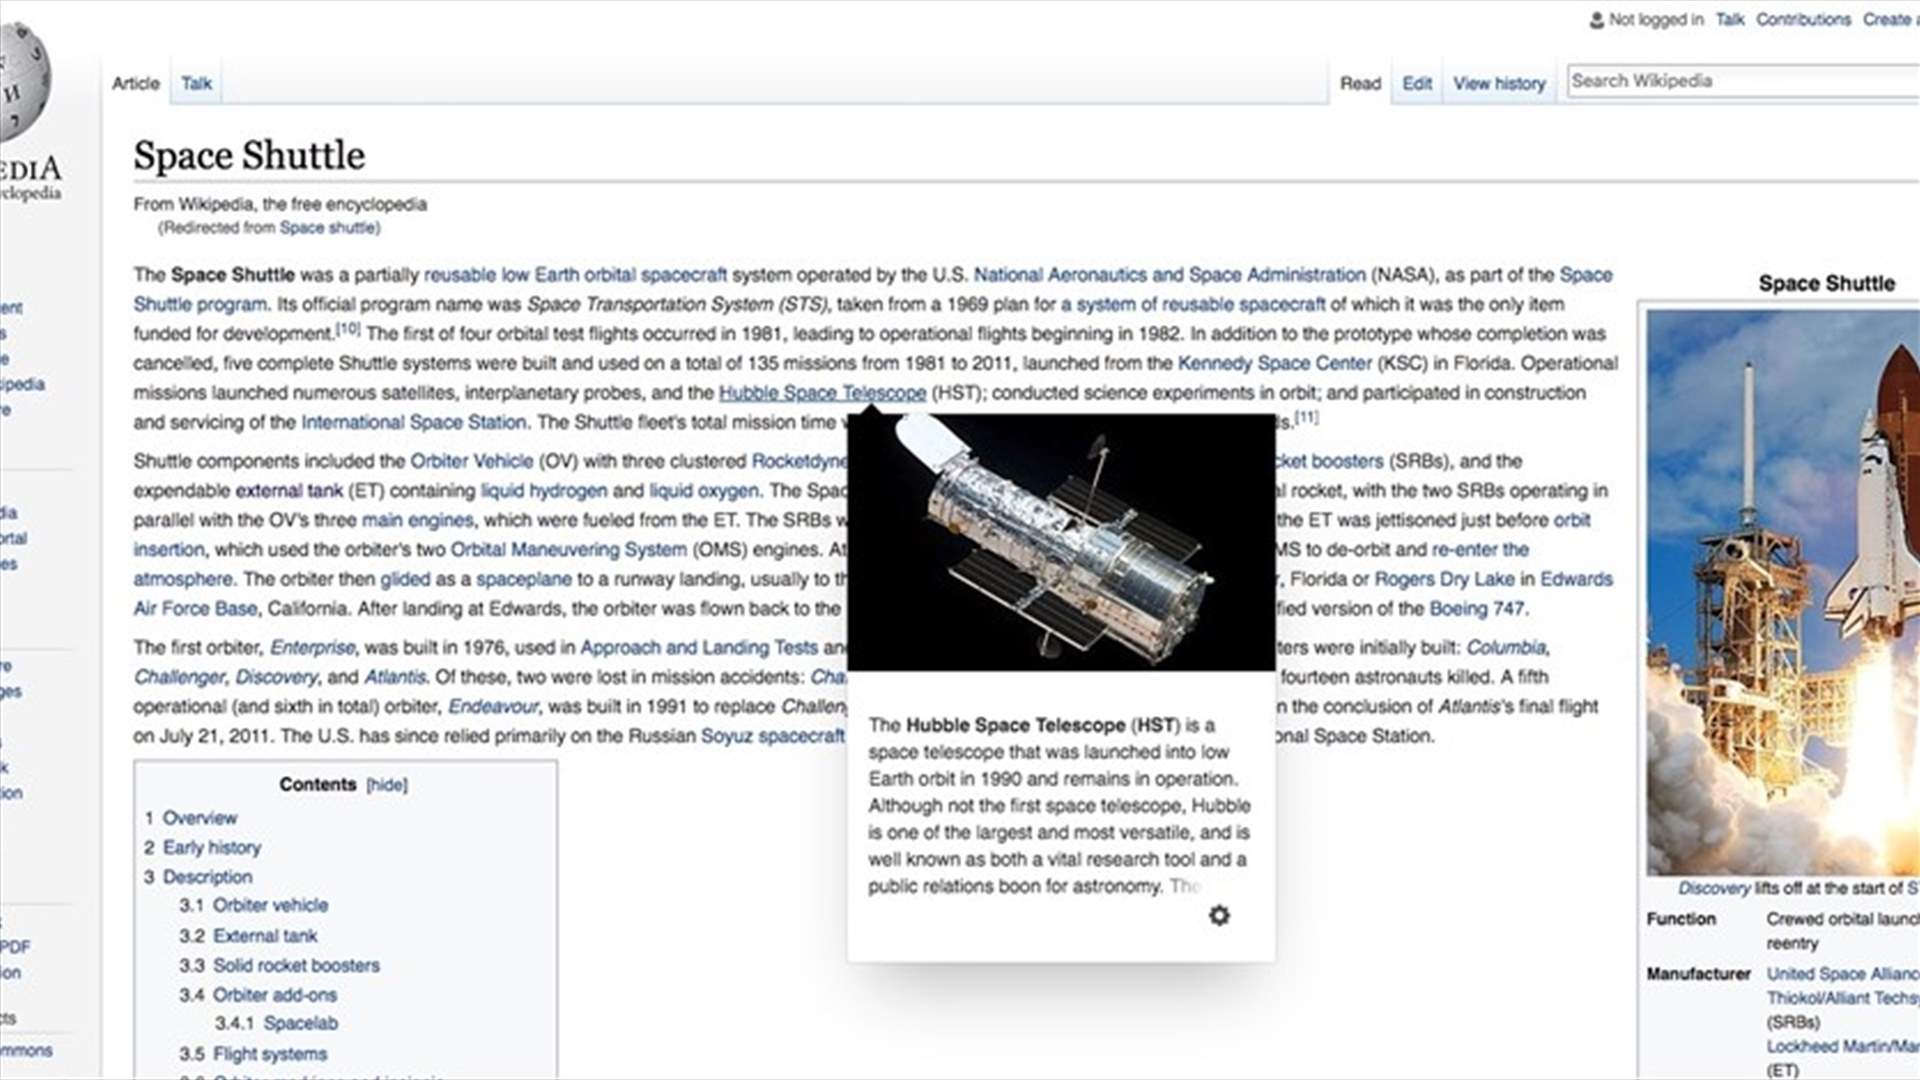Open the Orbiter Vehicle link

(472, 461)
